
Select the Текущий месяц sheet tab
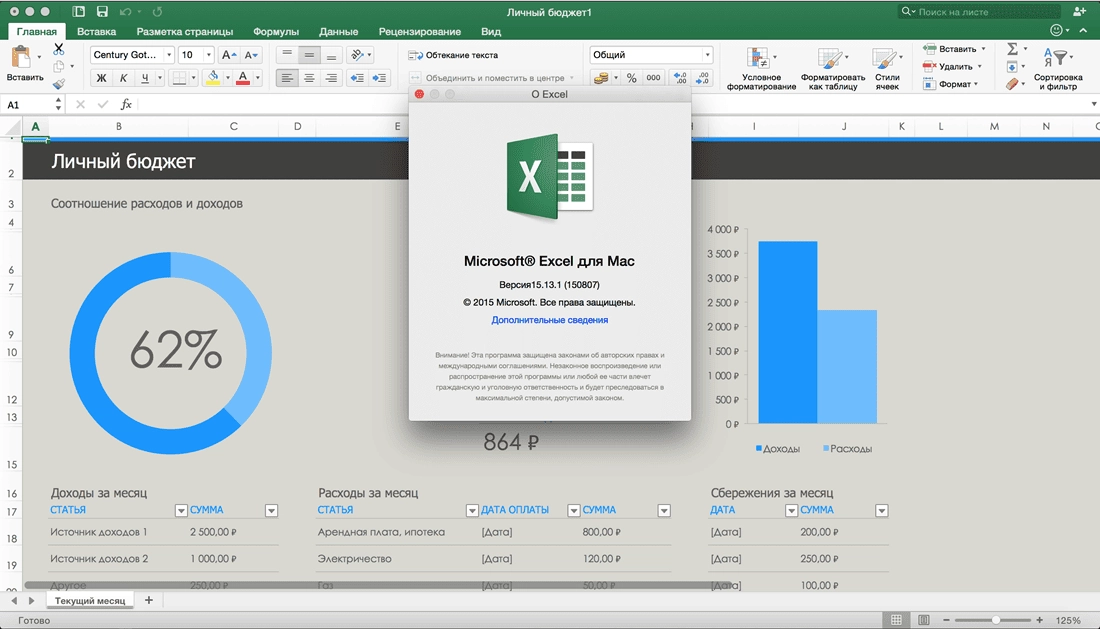coord(90,600)
